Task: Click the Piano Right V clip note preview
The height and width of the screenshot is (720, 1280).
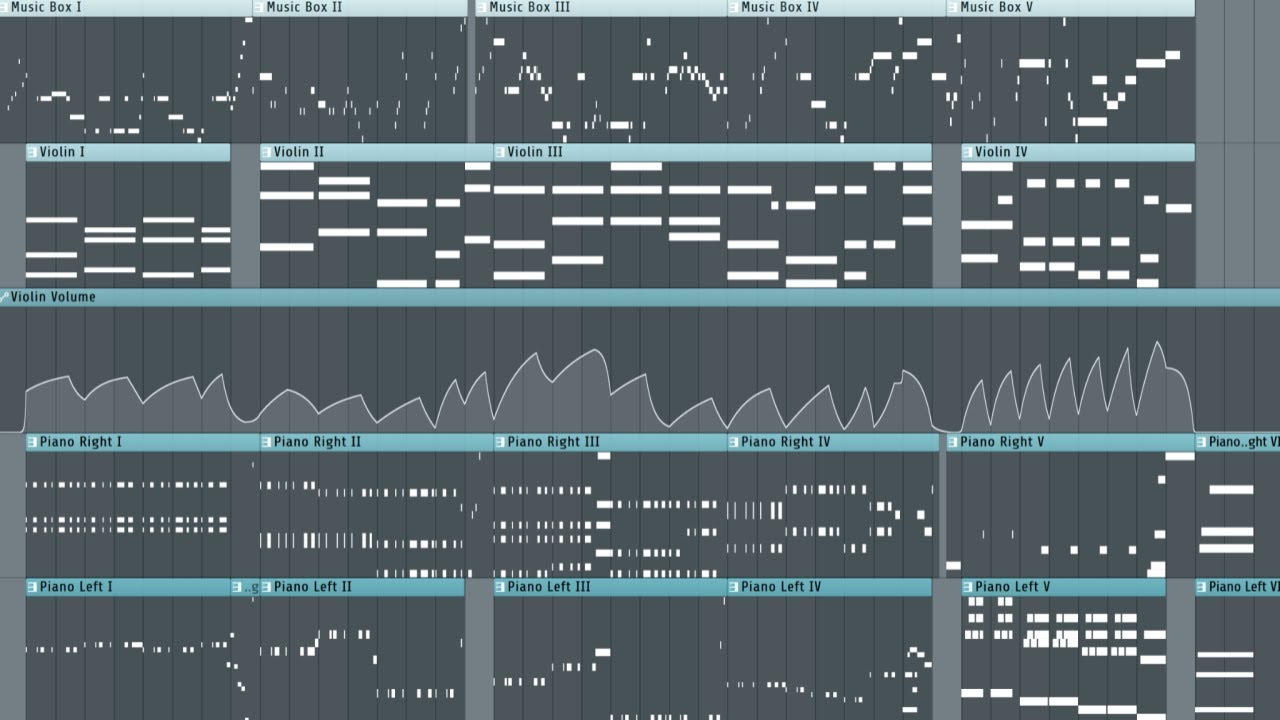Action: click(1070, 514)
